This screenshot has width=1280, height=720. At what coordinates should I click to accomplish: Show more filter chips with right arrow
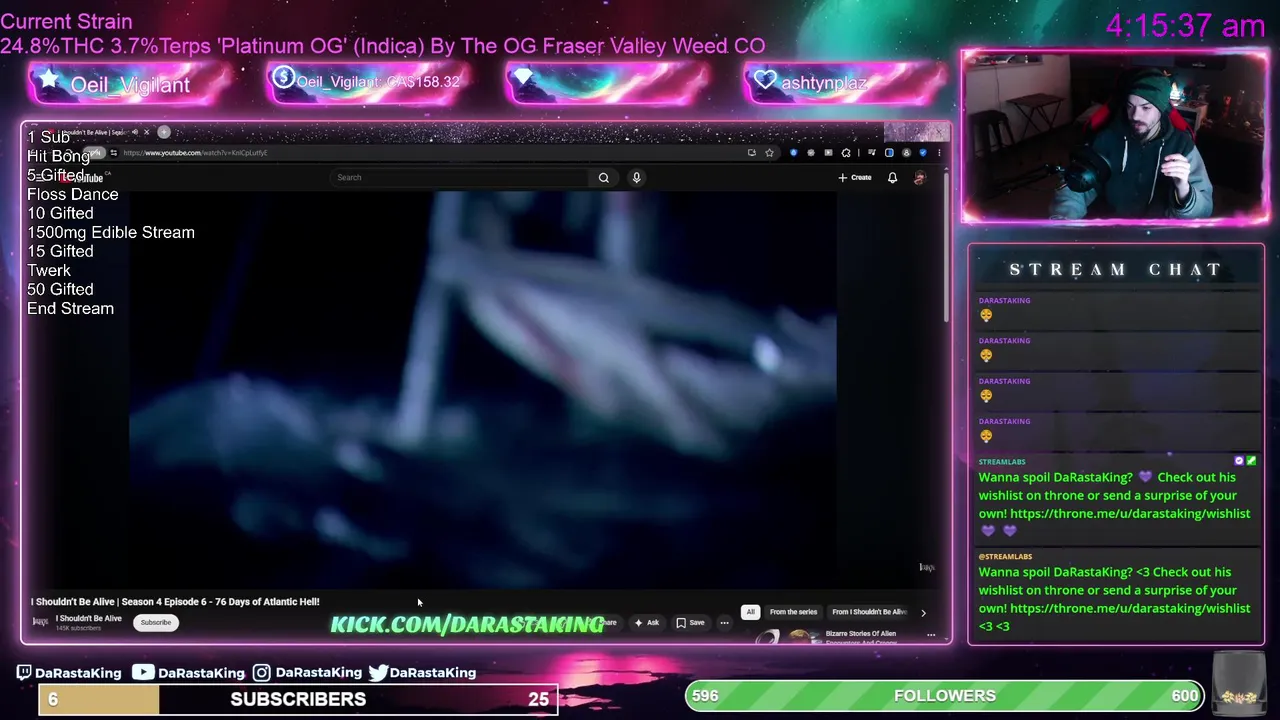coord(923,612)
